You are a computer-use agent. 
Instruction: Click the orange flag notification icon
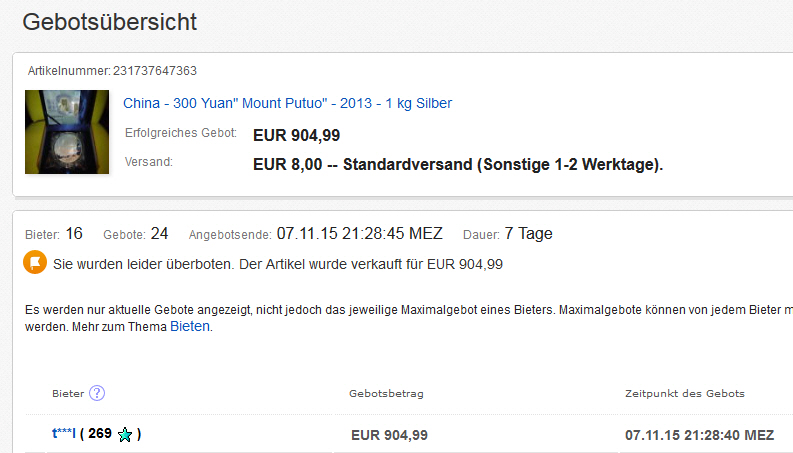pyautogui.click(x=36, y=264)
